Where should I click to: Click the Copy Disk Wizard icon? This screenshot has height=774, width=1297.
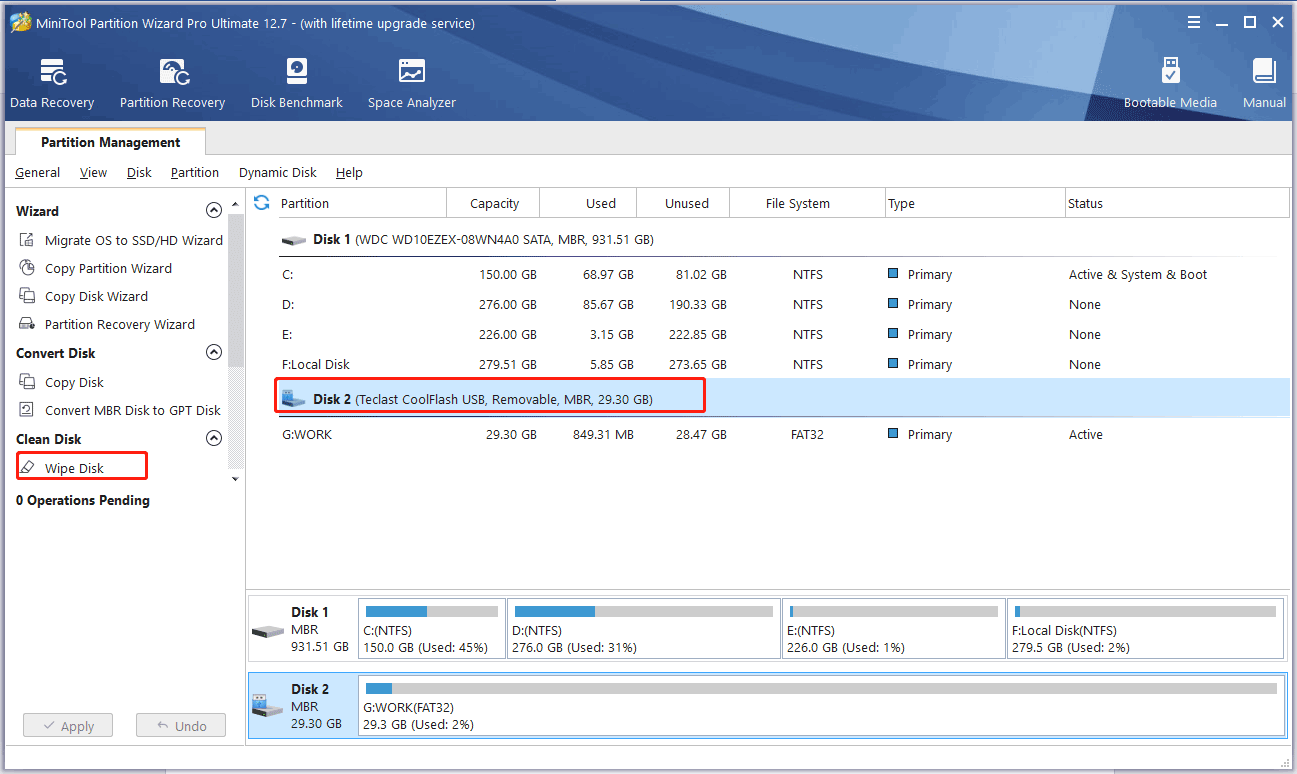[28, 296]
